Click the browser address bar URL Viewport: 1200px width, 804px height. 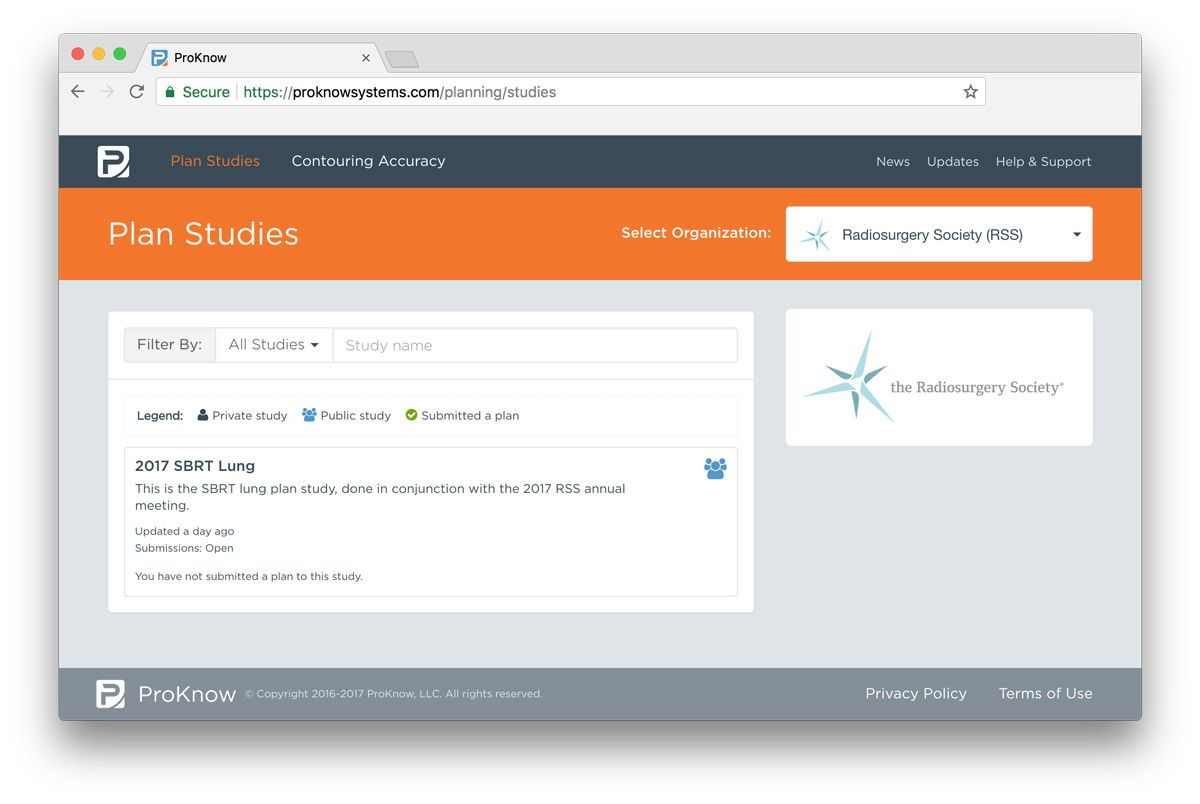click(x=400, y=92)
